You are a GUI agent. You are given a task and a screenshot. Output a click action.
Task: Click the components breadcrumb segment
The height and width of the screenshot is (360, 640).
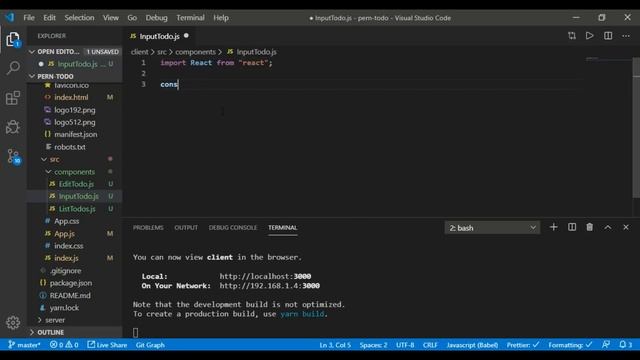coord(195,52)
